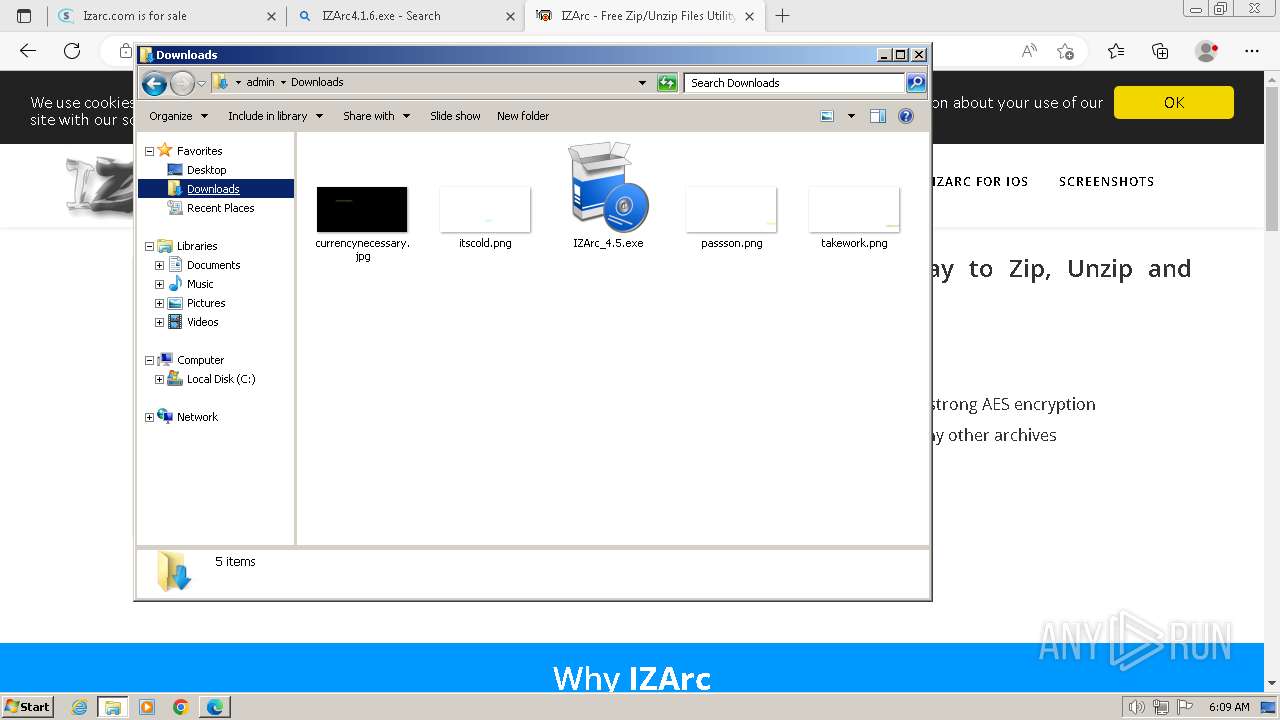Image resolution: width=1280 pixels, height=720 pixels.
Task: Expand the Network node
Action: point(149,417)
